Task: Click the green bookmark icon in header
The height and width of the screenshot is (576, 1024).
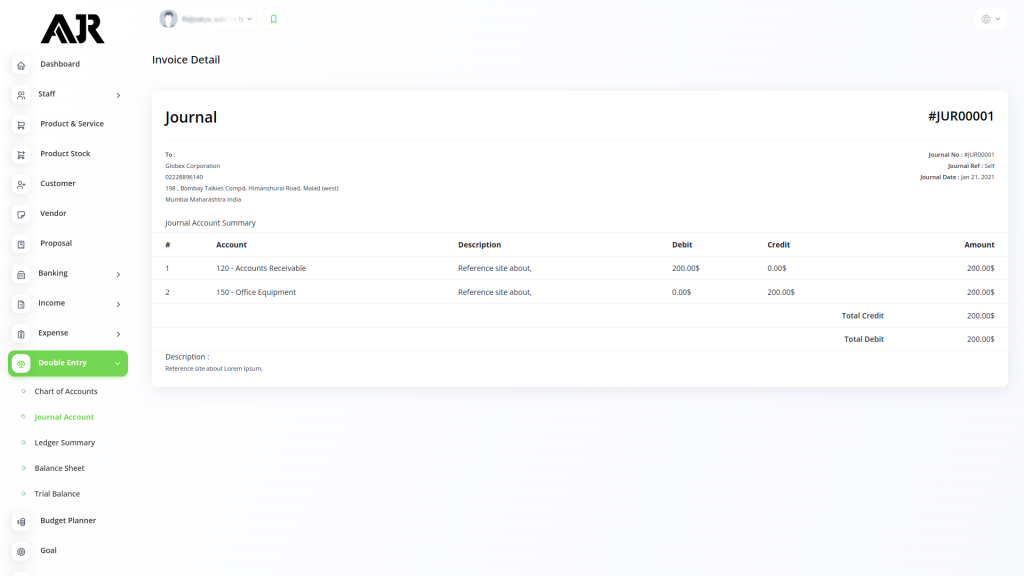Action: tap(273, 19)
